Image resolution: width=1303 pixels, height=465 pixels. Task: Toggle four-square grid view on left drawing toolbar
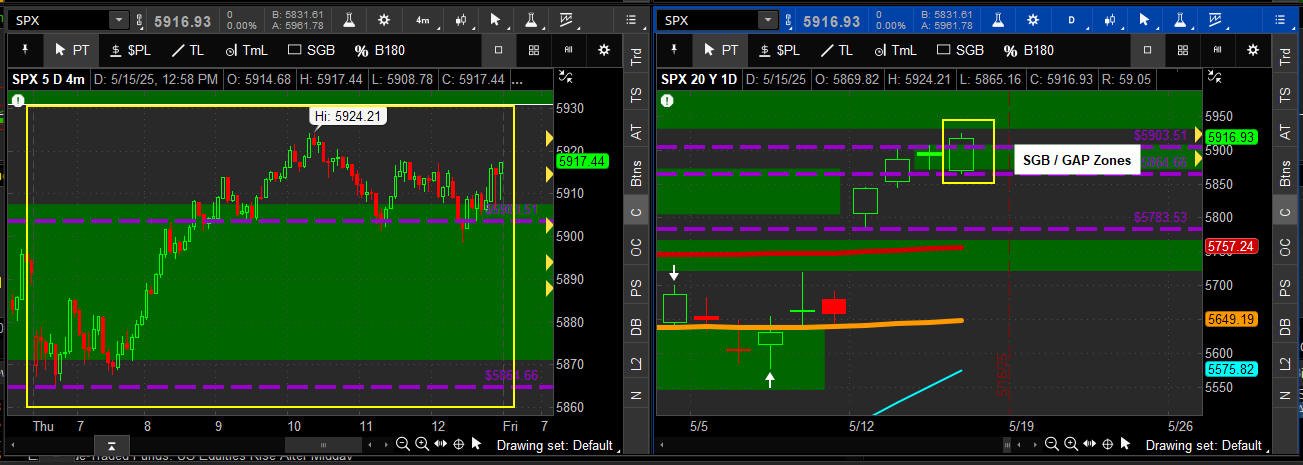534,50
